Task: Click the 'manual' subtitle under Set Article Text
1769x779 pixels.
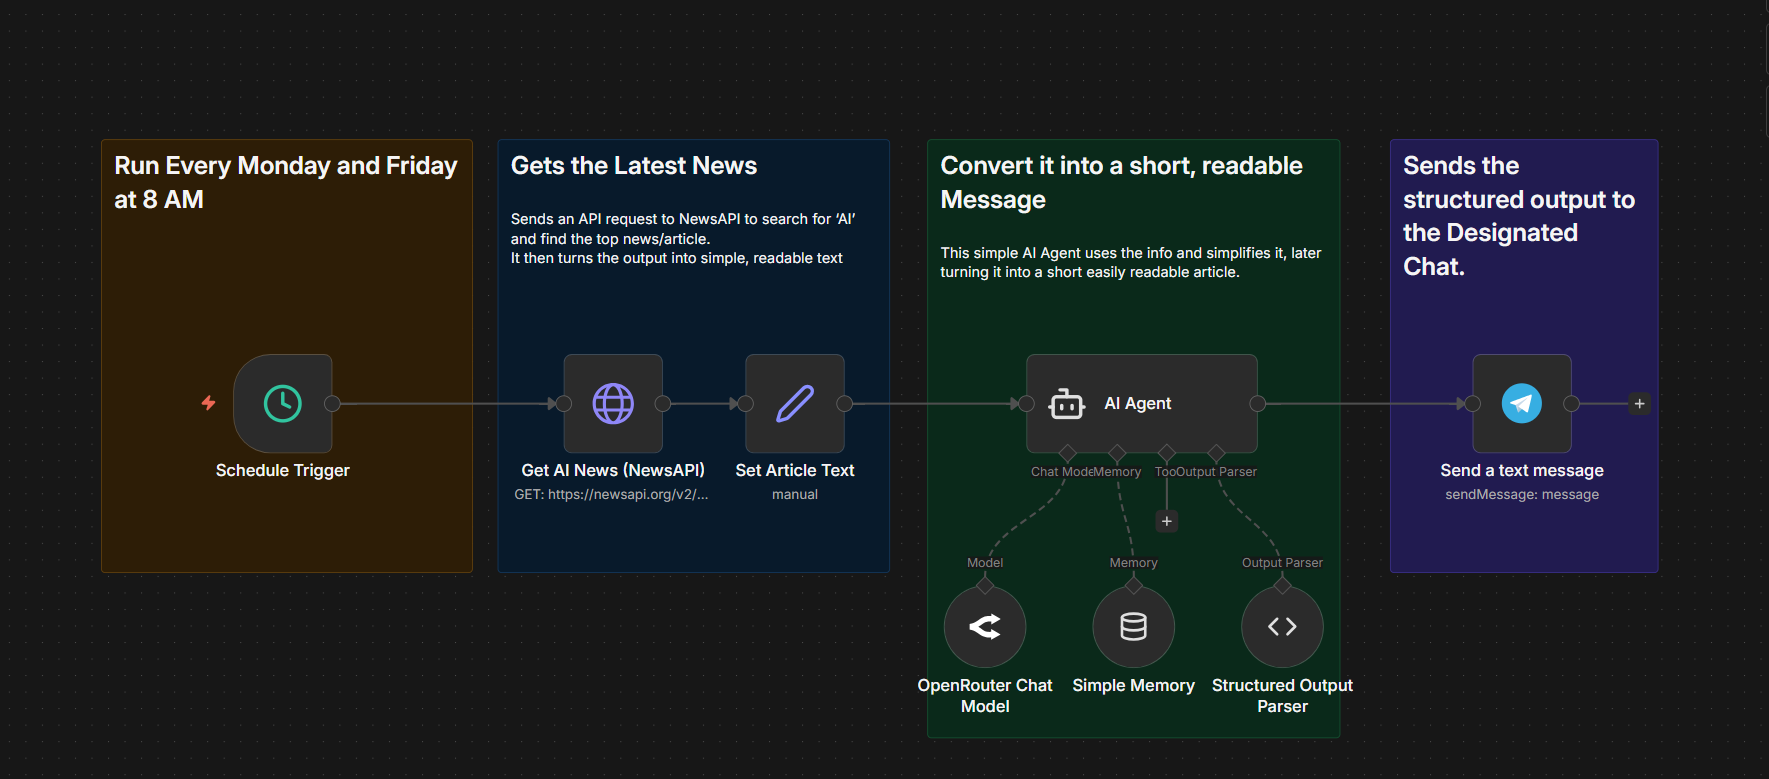Action: click(x=795, y=495)
